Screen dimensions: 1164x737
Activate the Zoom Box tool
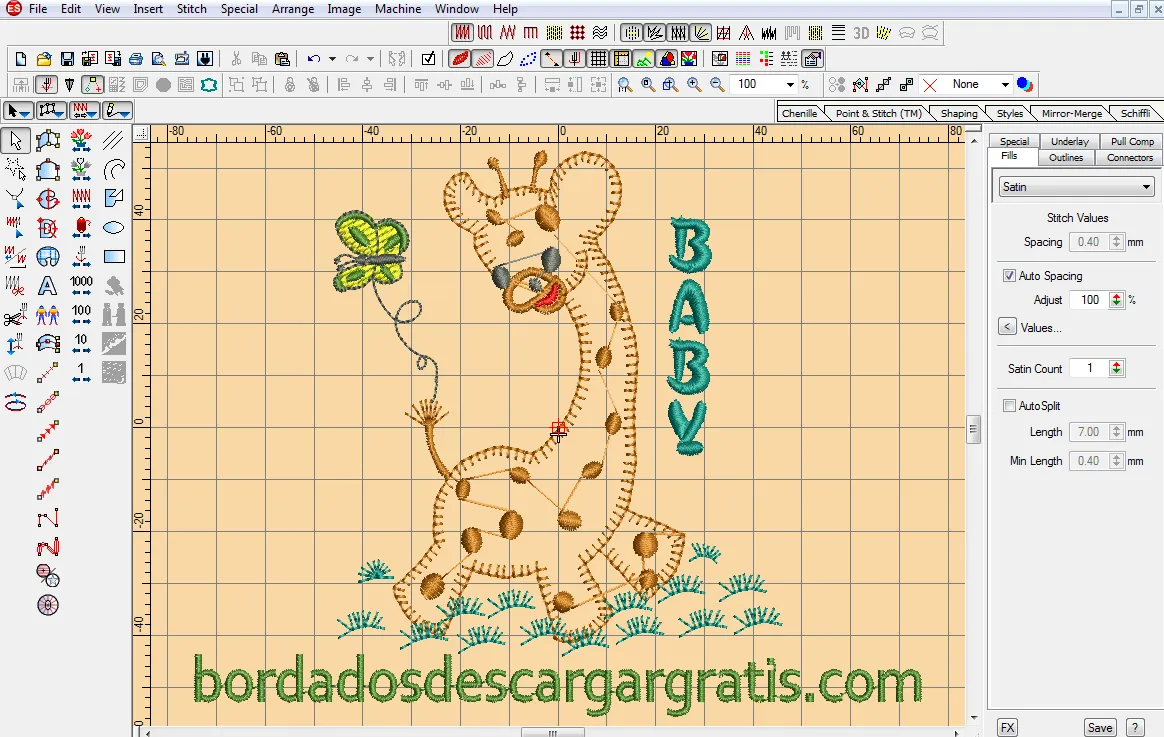pyautogui.click(x=668, y=84)
